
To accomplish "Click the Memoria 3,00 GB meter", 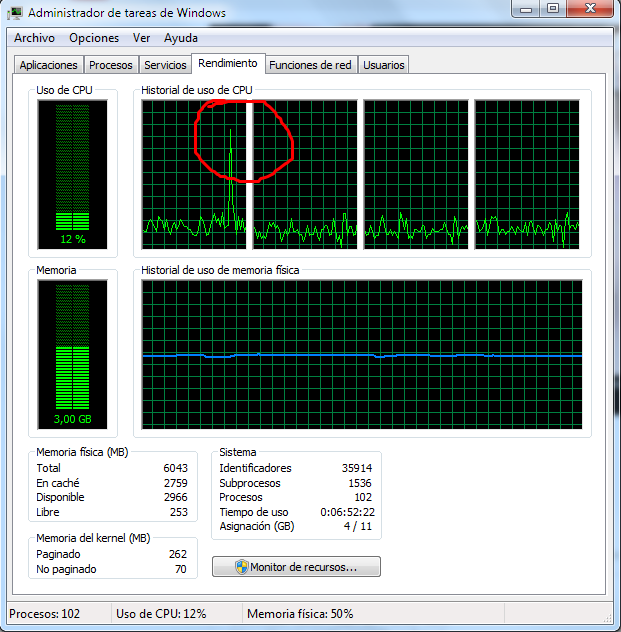I will [73, 355].
